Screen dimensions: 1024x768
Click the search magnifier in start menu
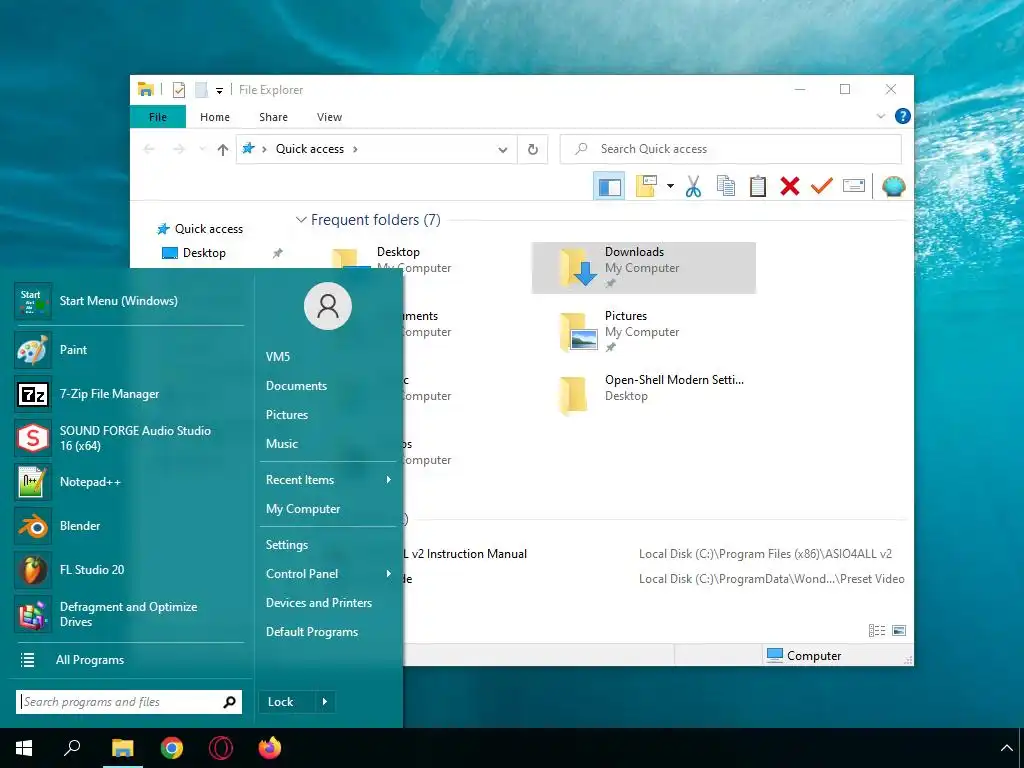(229, 702)
